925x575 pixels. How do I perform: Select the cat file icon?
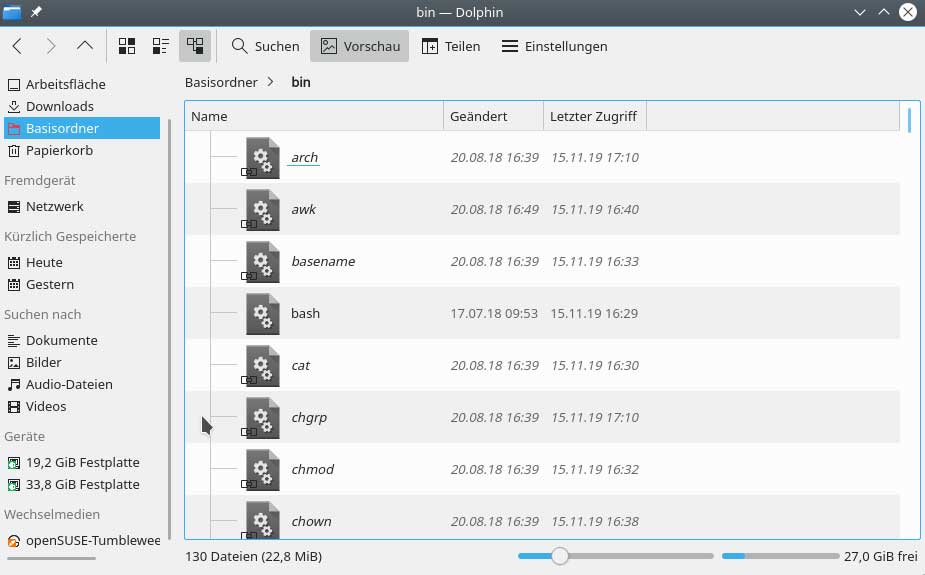(x=262, y=365)
